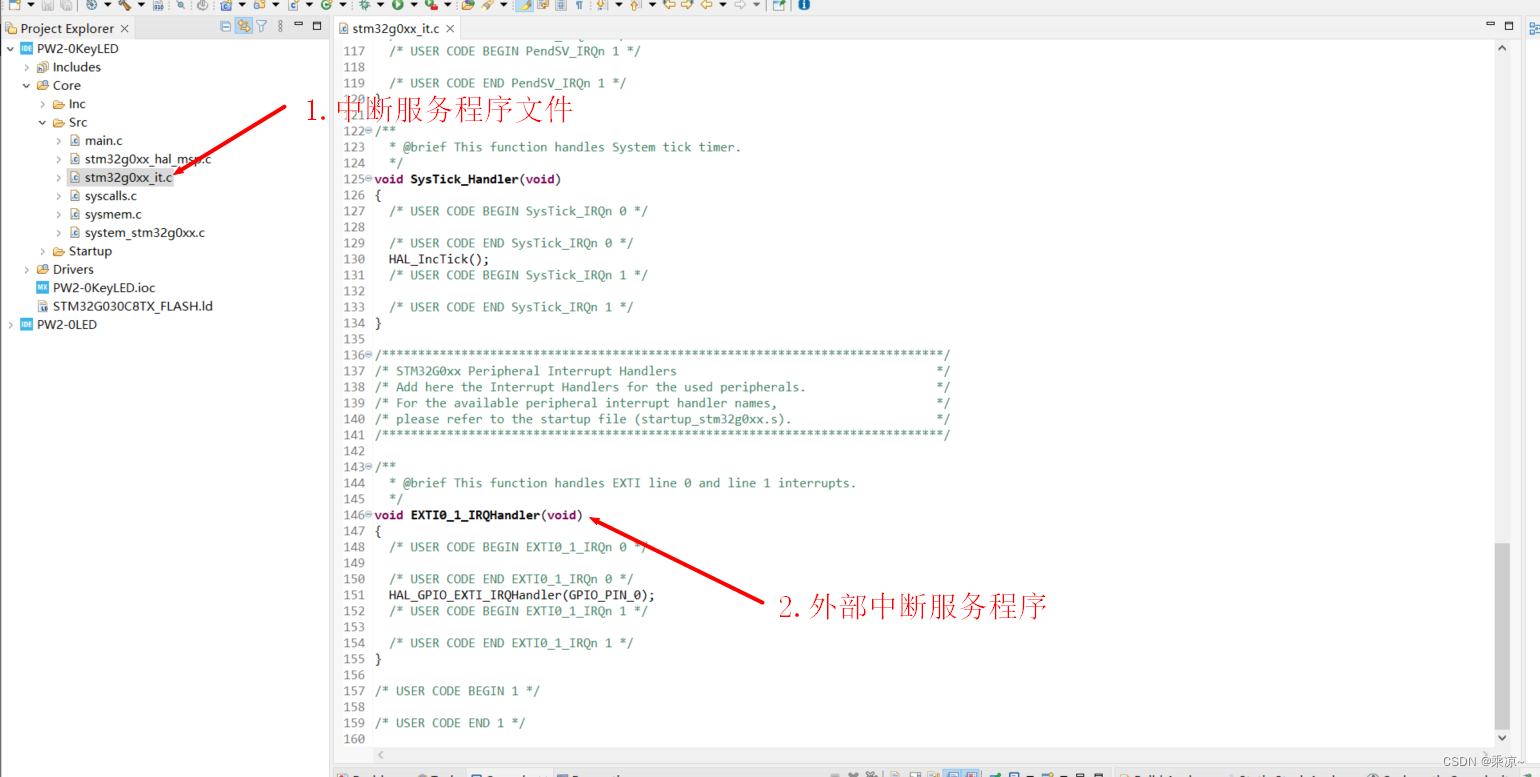Expand the Drivers folder
This screenshot has width=1540, height=777.
coord(26,270)
